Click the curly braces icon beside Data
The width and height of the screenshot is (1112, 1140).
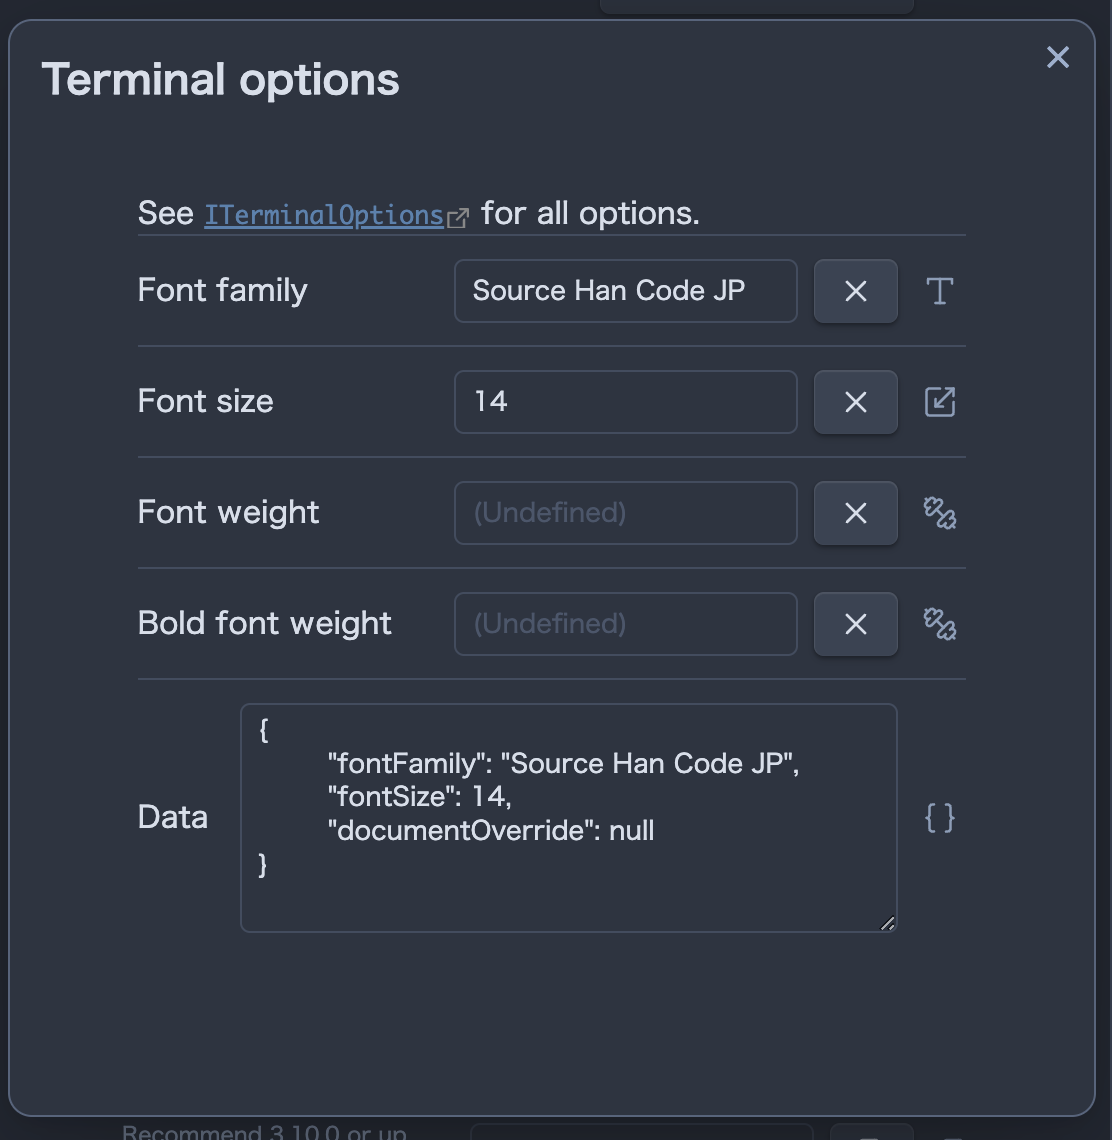(940, 818)
